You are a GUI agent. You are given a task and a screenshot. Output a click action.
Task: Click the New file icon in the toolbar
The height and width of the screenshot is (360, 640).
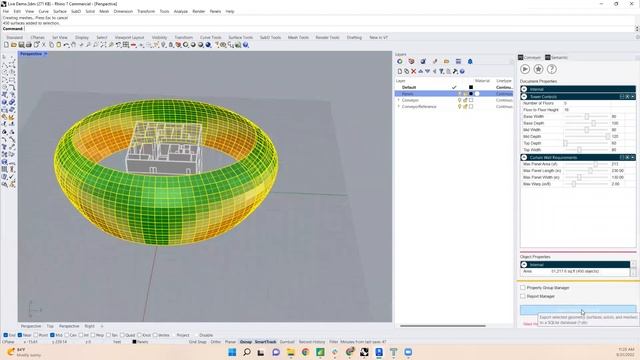click(6, 45)
